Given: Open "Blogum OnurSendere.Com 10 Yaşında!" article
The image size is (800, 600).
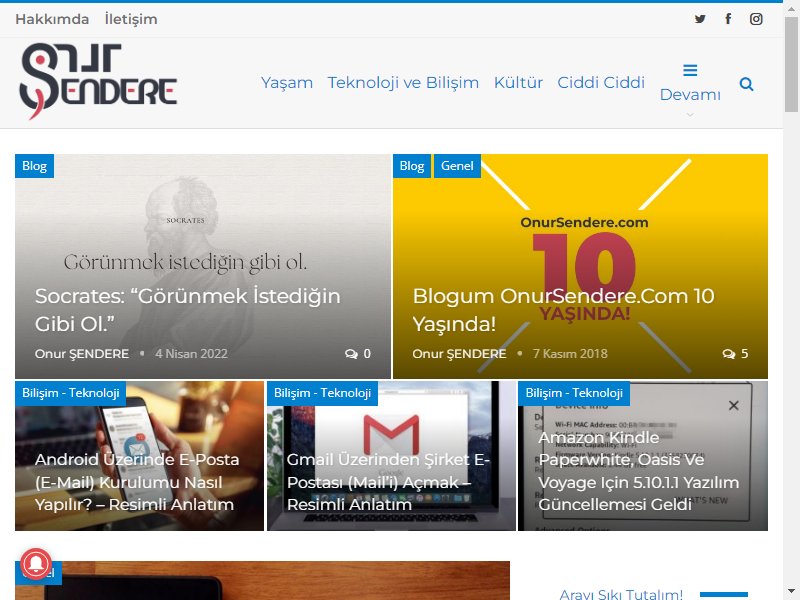Looking at the screenshot, I should pyautogui.click(x=563, y=310).
